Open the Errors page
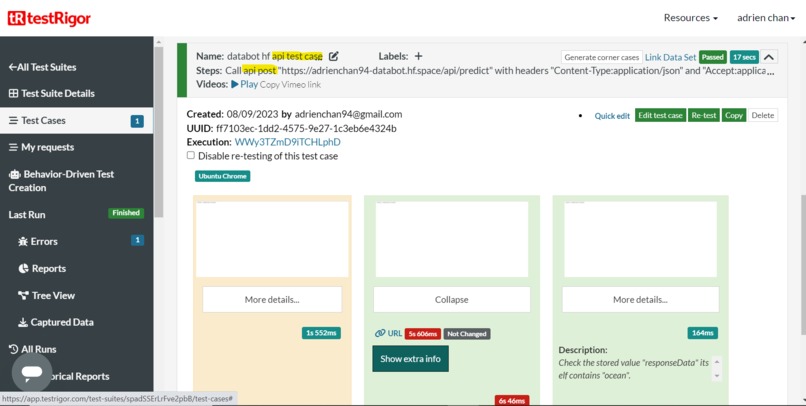Viewport: 806px width, 406px height. (x=38, y=242)
